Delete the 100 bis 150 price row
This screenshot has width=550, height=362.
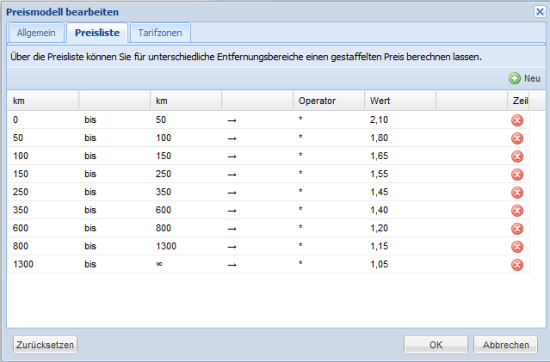click(517, 156)
